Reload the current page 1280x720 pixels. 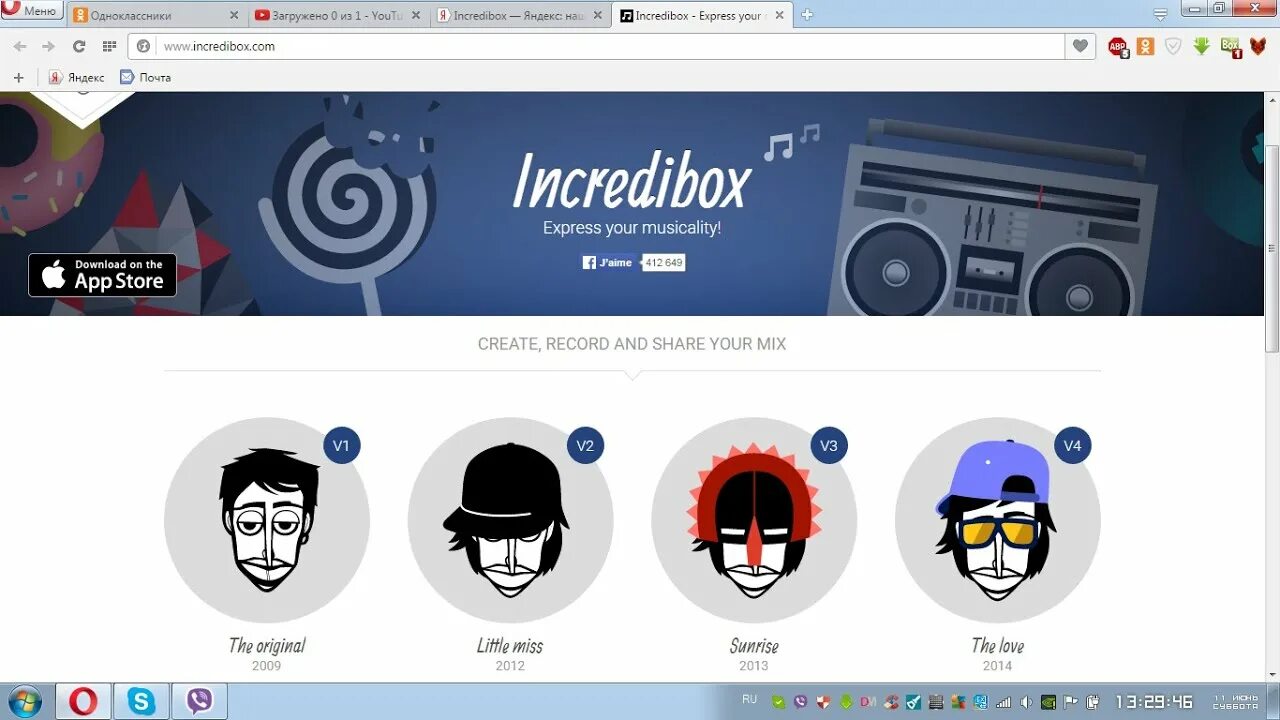click(79, 46)
